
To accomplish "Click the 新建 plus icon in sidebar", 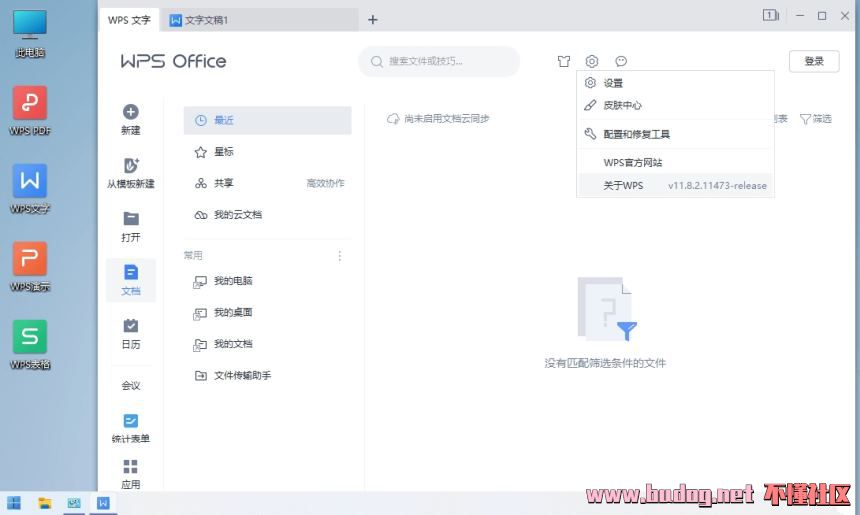I will [131, 112].
